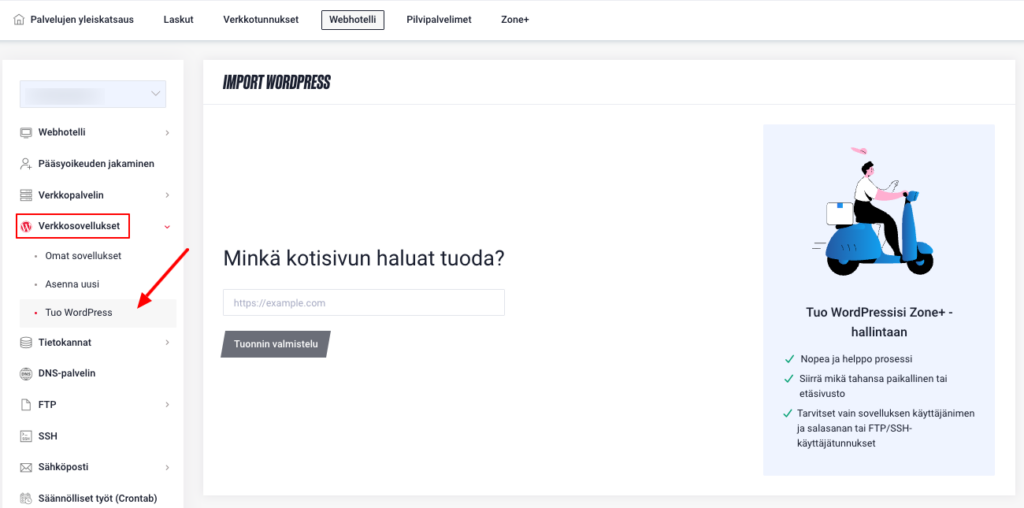The width and height of the screenshot is (1024, 508).
Task: Click the Tietokannat database icon
Action: coord(26,342)
